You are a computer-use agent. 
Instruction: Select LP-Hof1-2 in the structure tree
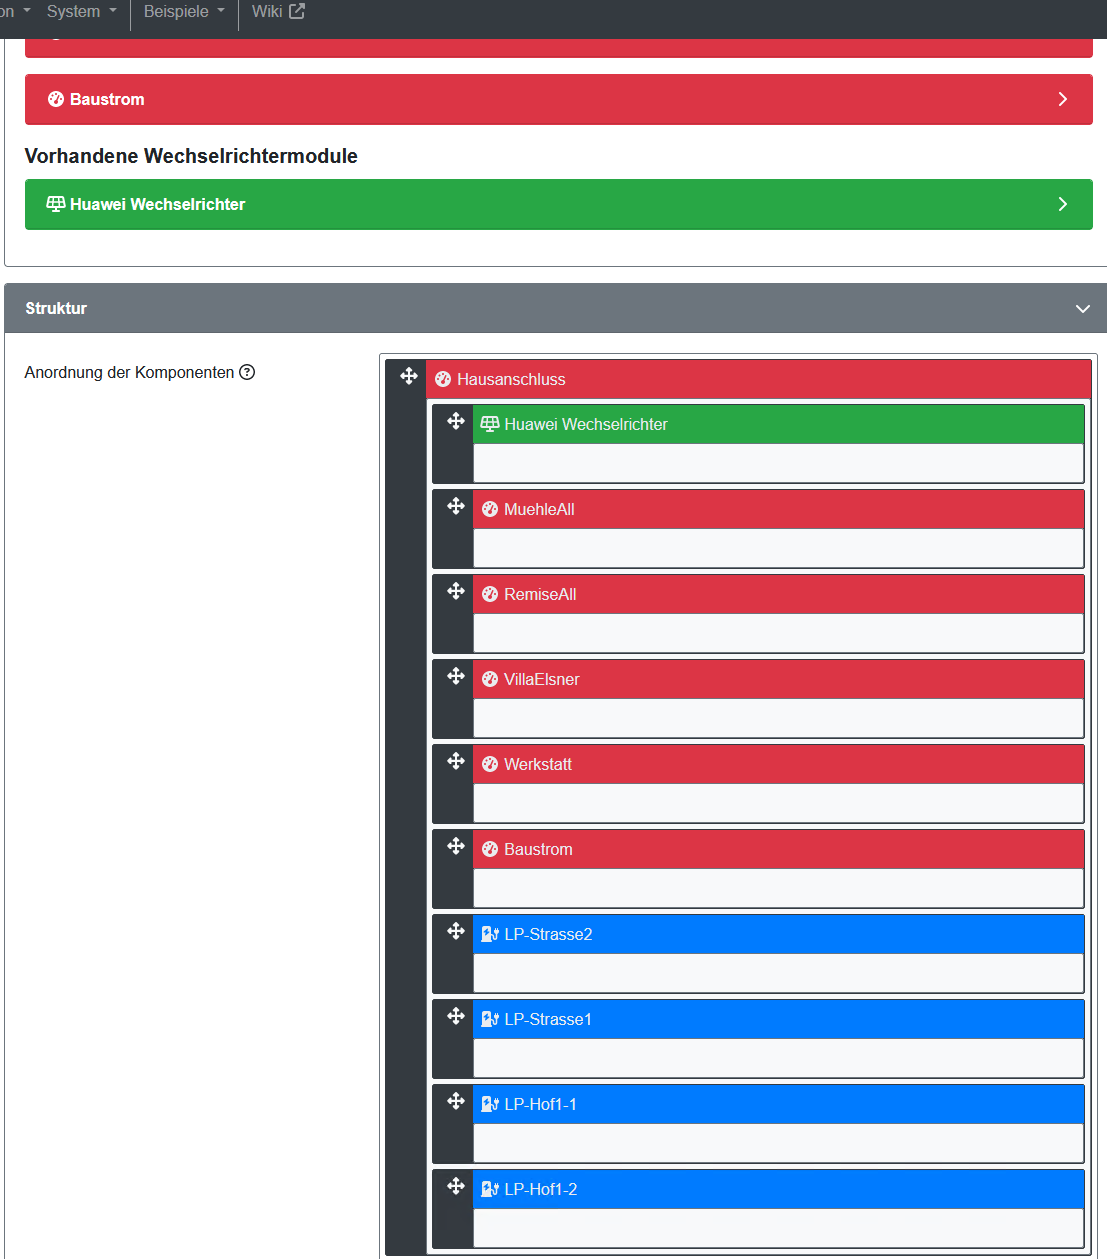click(778, 1189)
